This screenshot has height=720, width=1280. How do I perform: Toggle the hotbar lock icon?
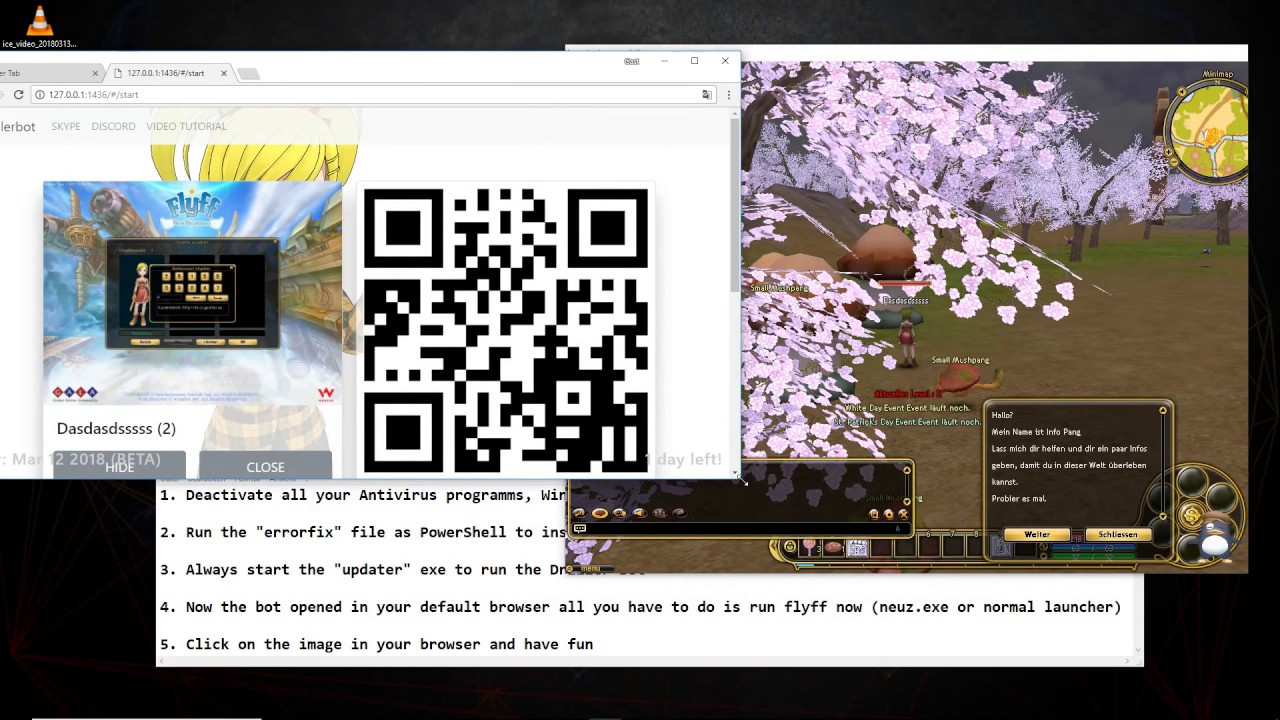tap(790, 546)
